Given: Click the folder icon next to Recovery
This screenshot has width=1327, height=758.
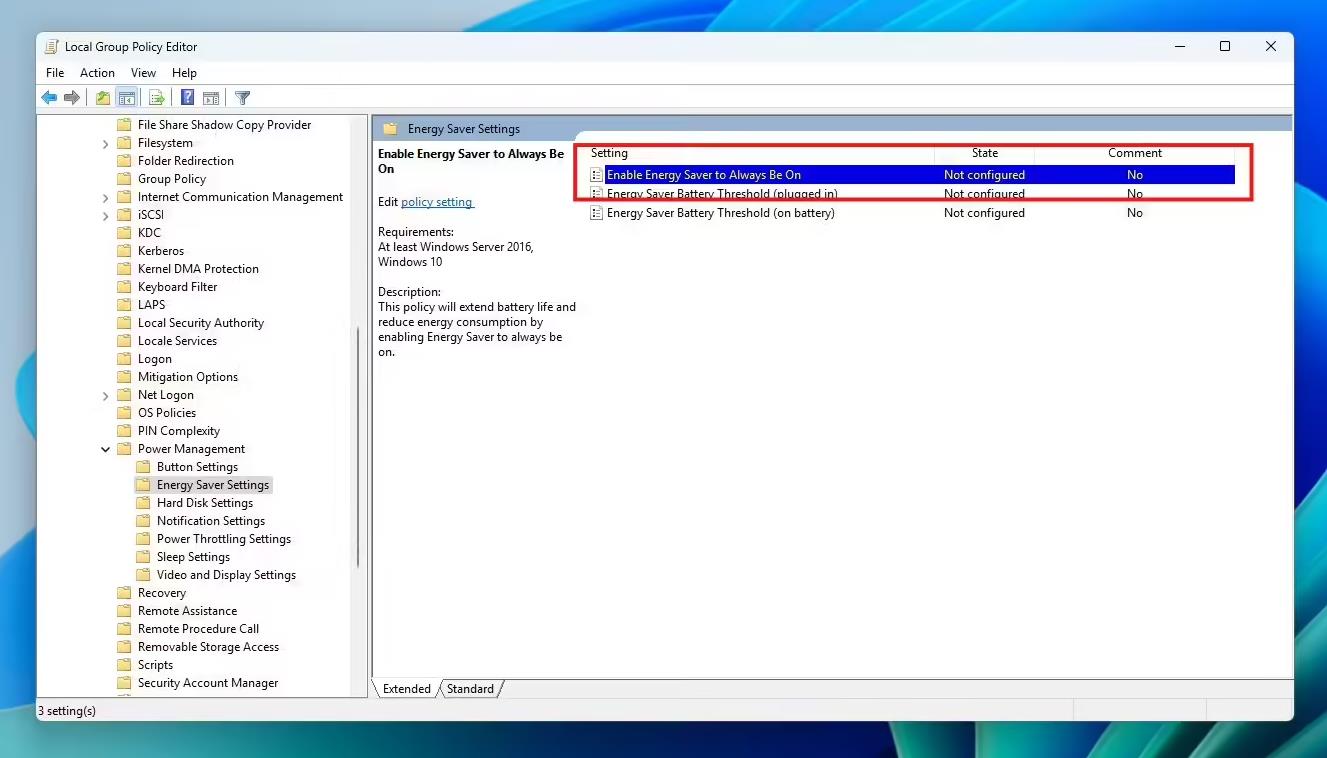Looking at the screenshot, I should pos(124,593).
